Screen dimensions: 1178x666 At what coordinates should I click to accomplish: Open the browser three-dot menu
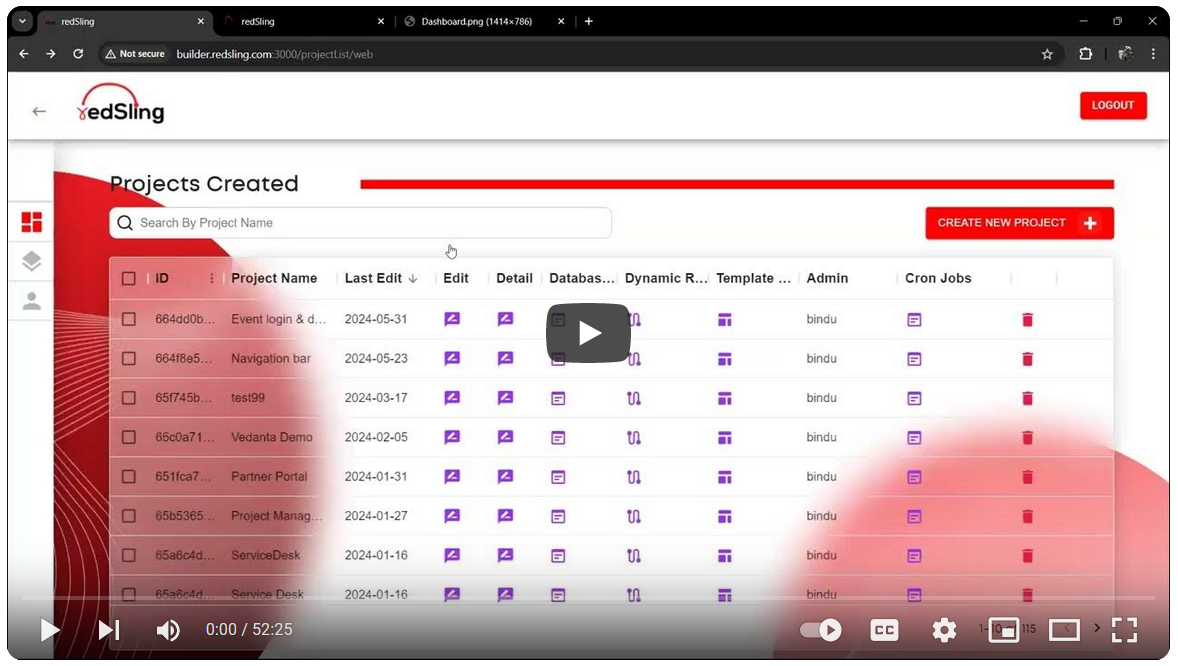[1153, 54]
